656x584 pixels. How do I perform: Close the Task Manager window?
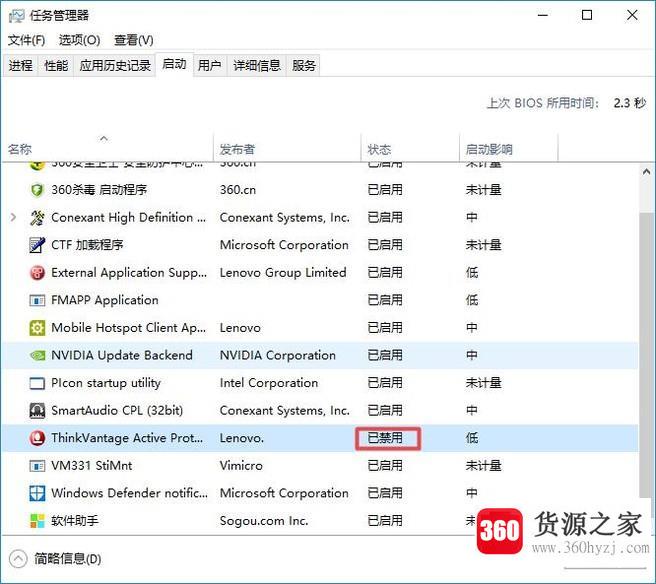[632, 15]
